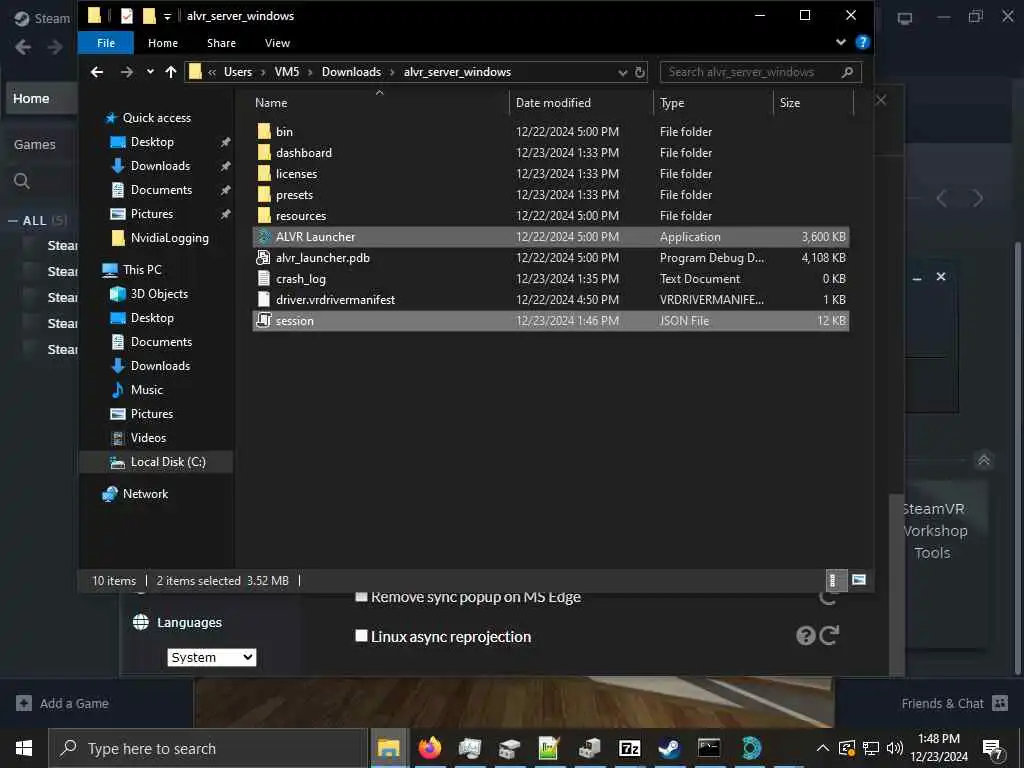This screenshot has height=768, width=1024.
Task: Open volume control in system tray
Action: [895, 748]
